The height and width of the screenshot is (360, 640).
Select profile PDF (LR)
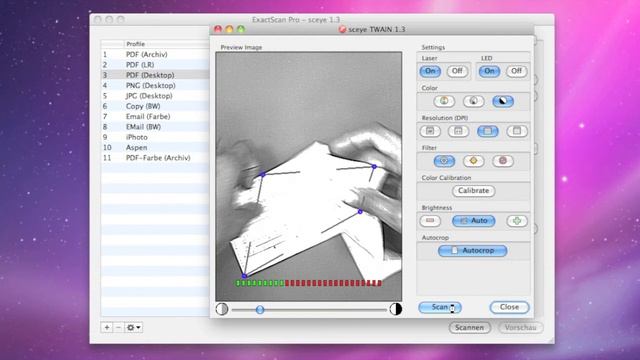155,64
